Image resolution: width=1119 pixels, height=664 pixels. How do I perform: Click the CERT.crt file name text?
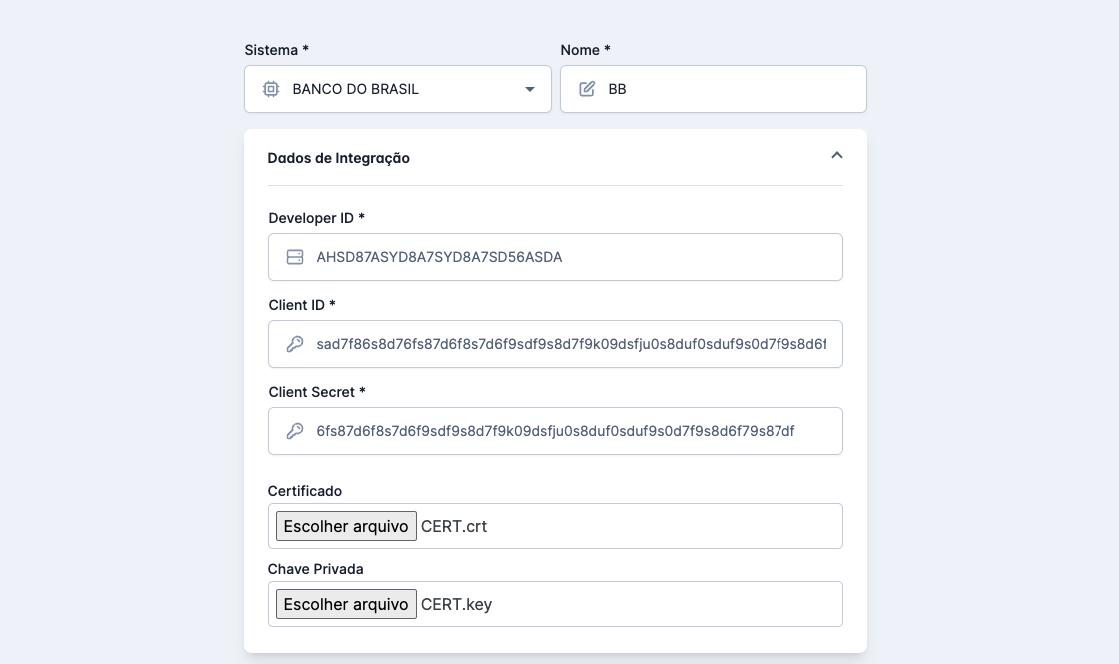[x=454, y=526]
